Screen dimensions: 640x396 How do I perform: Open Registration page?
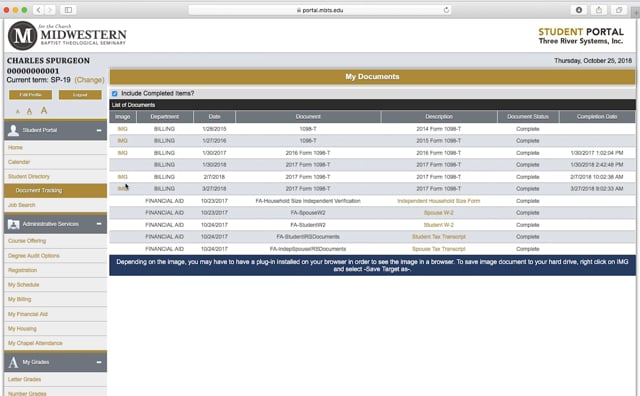pos(22,270)
